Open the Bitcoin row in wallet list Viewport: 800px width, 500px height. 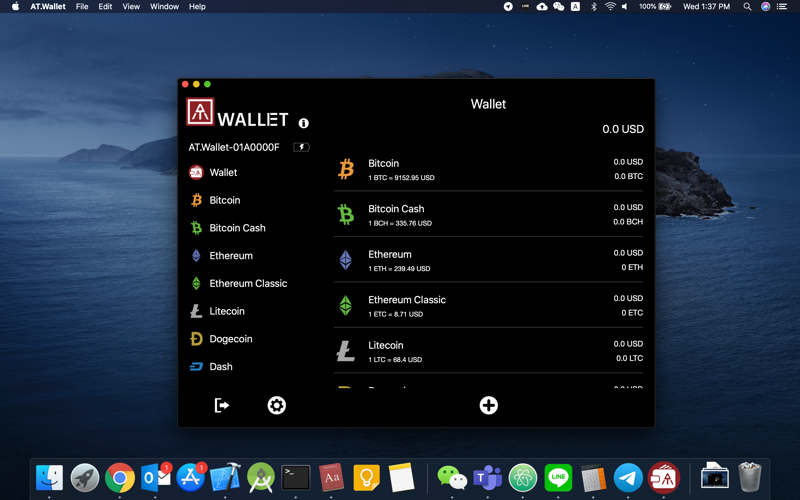(x=490, y=169)
